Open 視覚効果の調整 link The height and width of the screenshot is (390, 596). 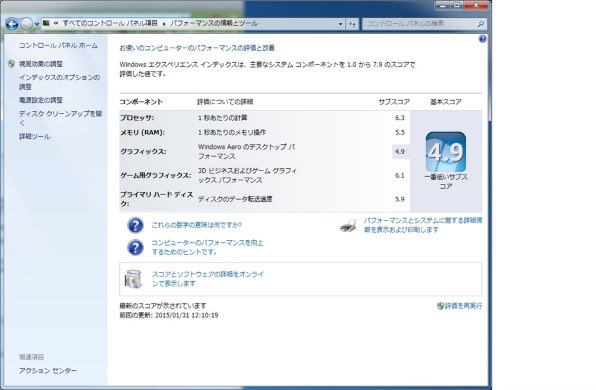(41, 64)
